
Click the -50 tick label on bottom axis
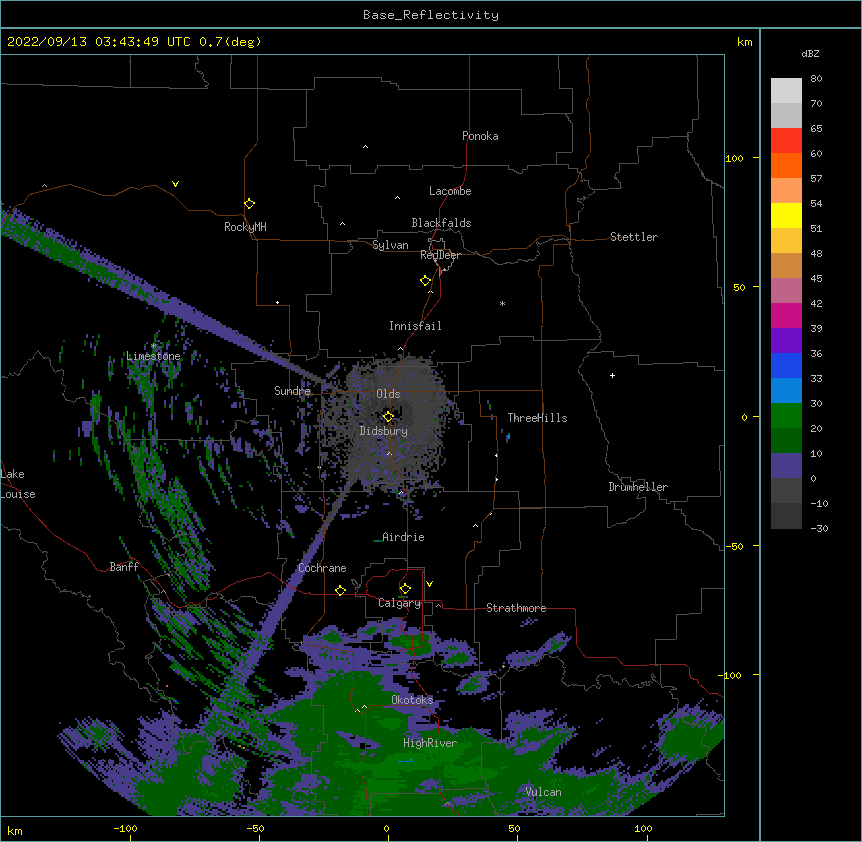[255, 828]
